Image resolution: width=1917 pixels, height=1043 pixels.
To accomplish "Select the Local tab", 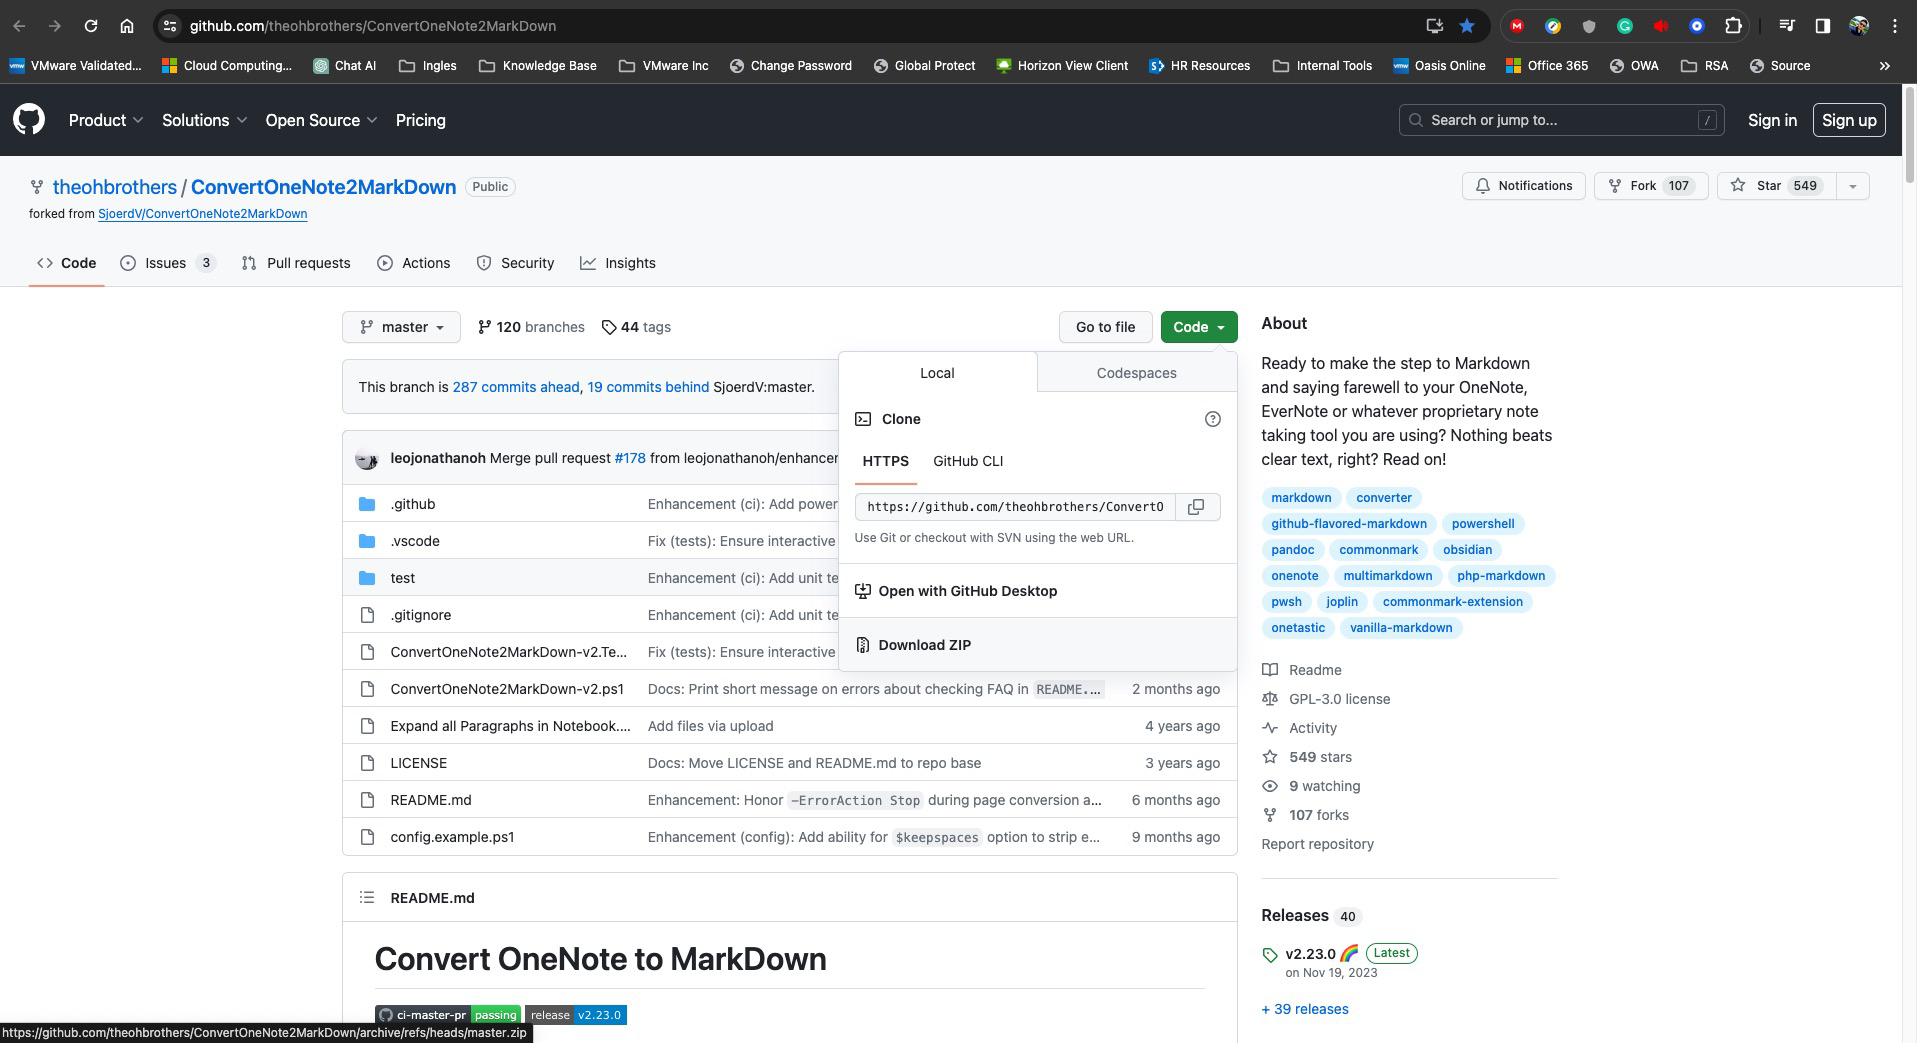I will coord(937,373).
